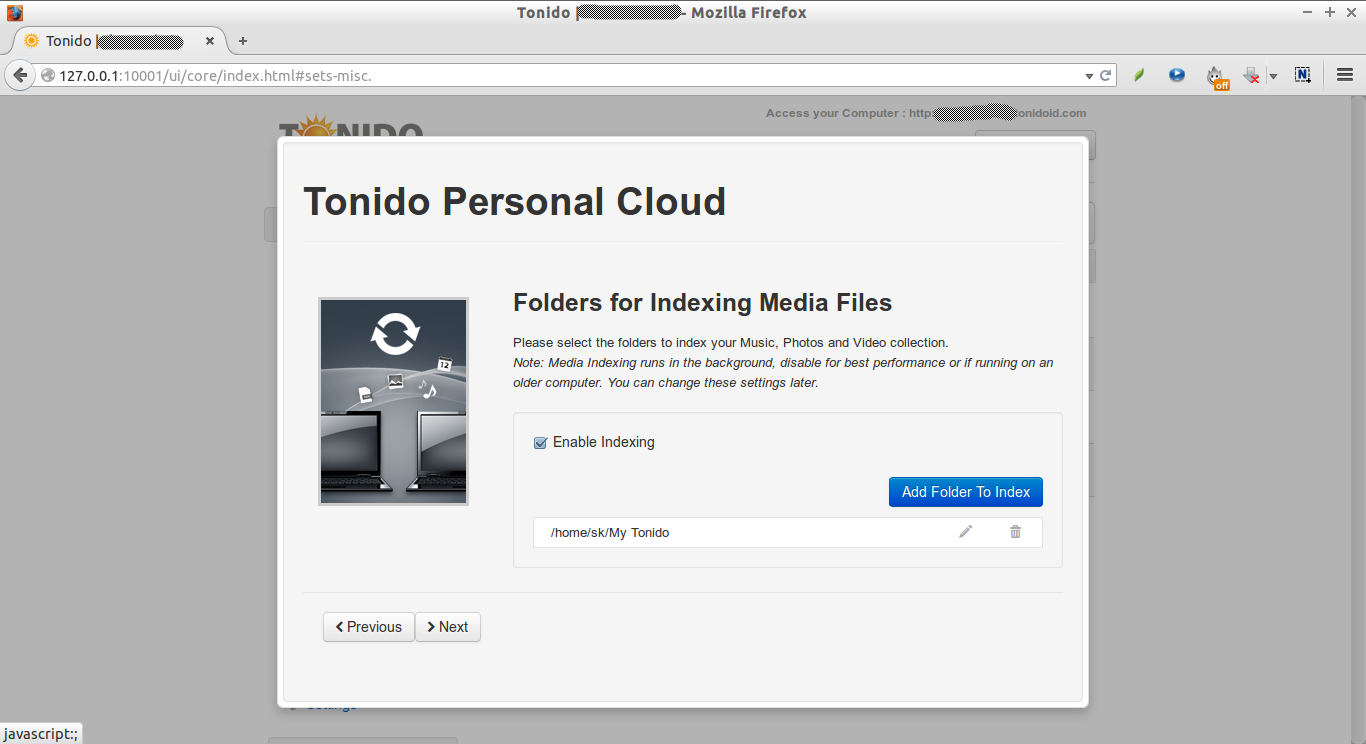This screenshot has width=1366, height=744.
Task: Proceed with the Next button
Action: click(448, 627)
